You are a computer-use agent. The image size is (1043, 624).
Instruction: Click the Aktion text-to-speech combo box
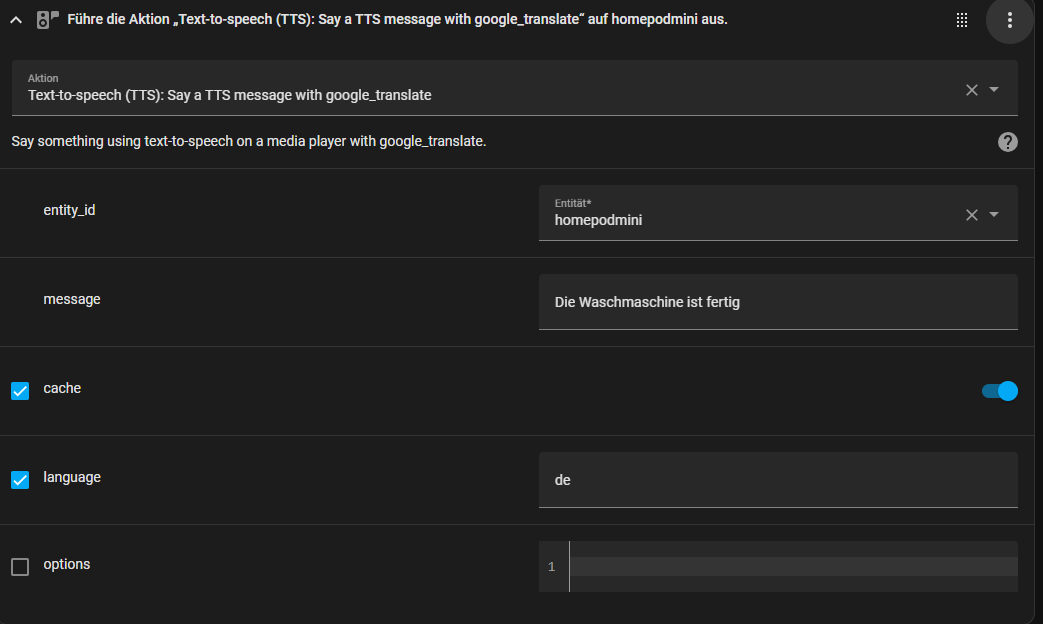pos(515,88)
